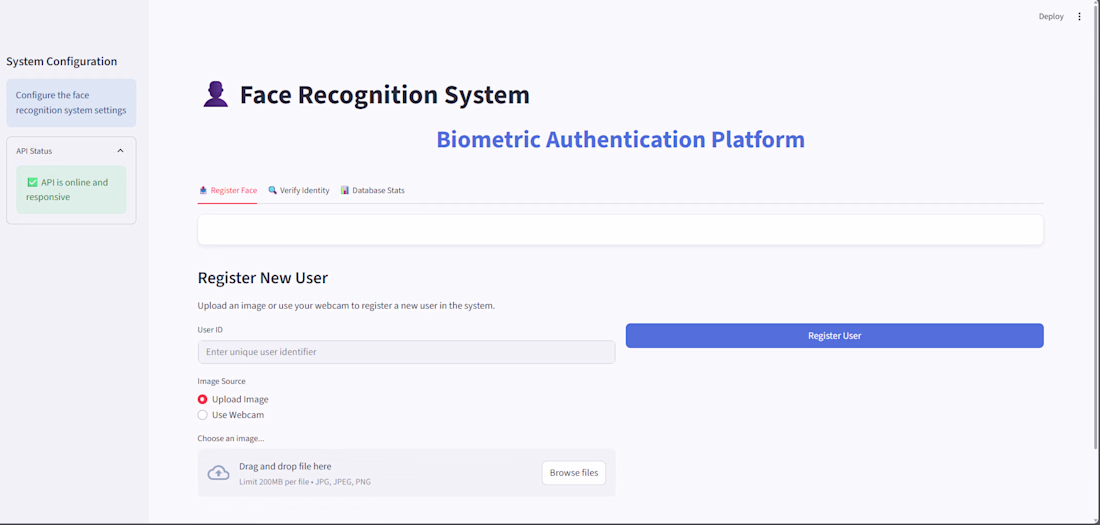
Task: Switch to the Register Face tab
Action: click(228, 190)
